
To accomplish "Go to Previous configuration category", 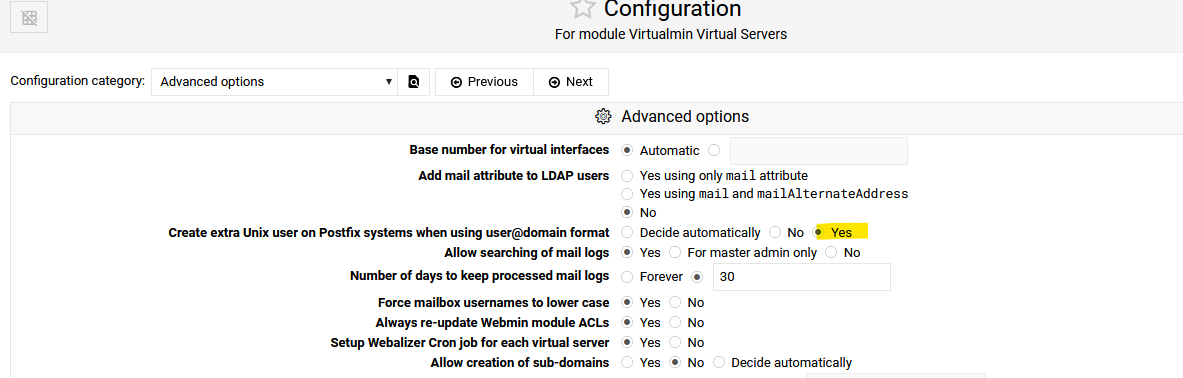I will (484, 82).
